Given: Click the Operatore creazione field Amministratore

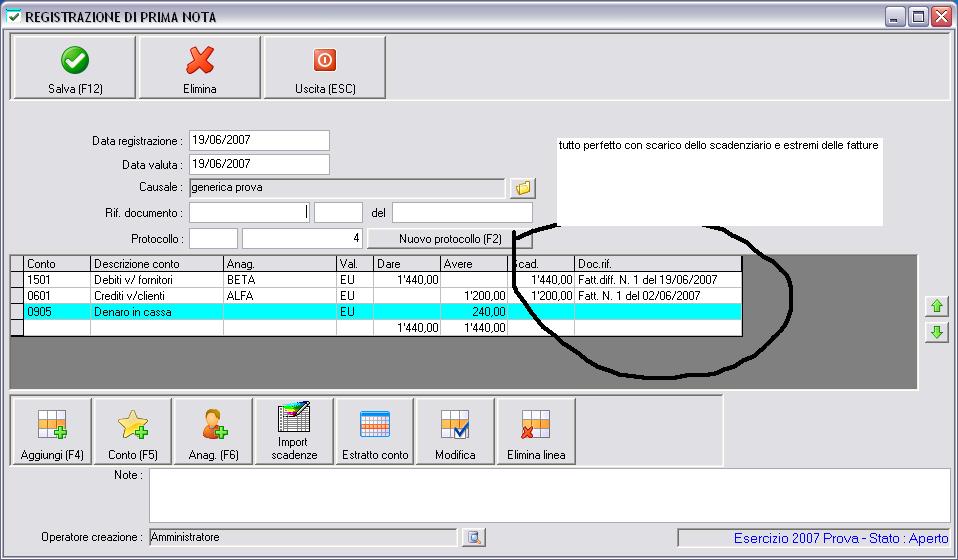Looking at the screenshot, I should tap(303, 537).
